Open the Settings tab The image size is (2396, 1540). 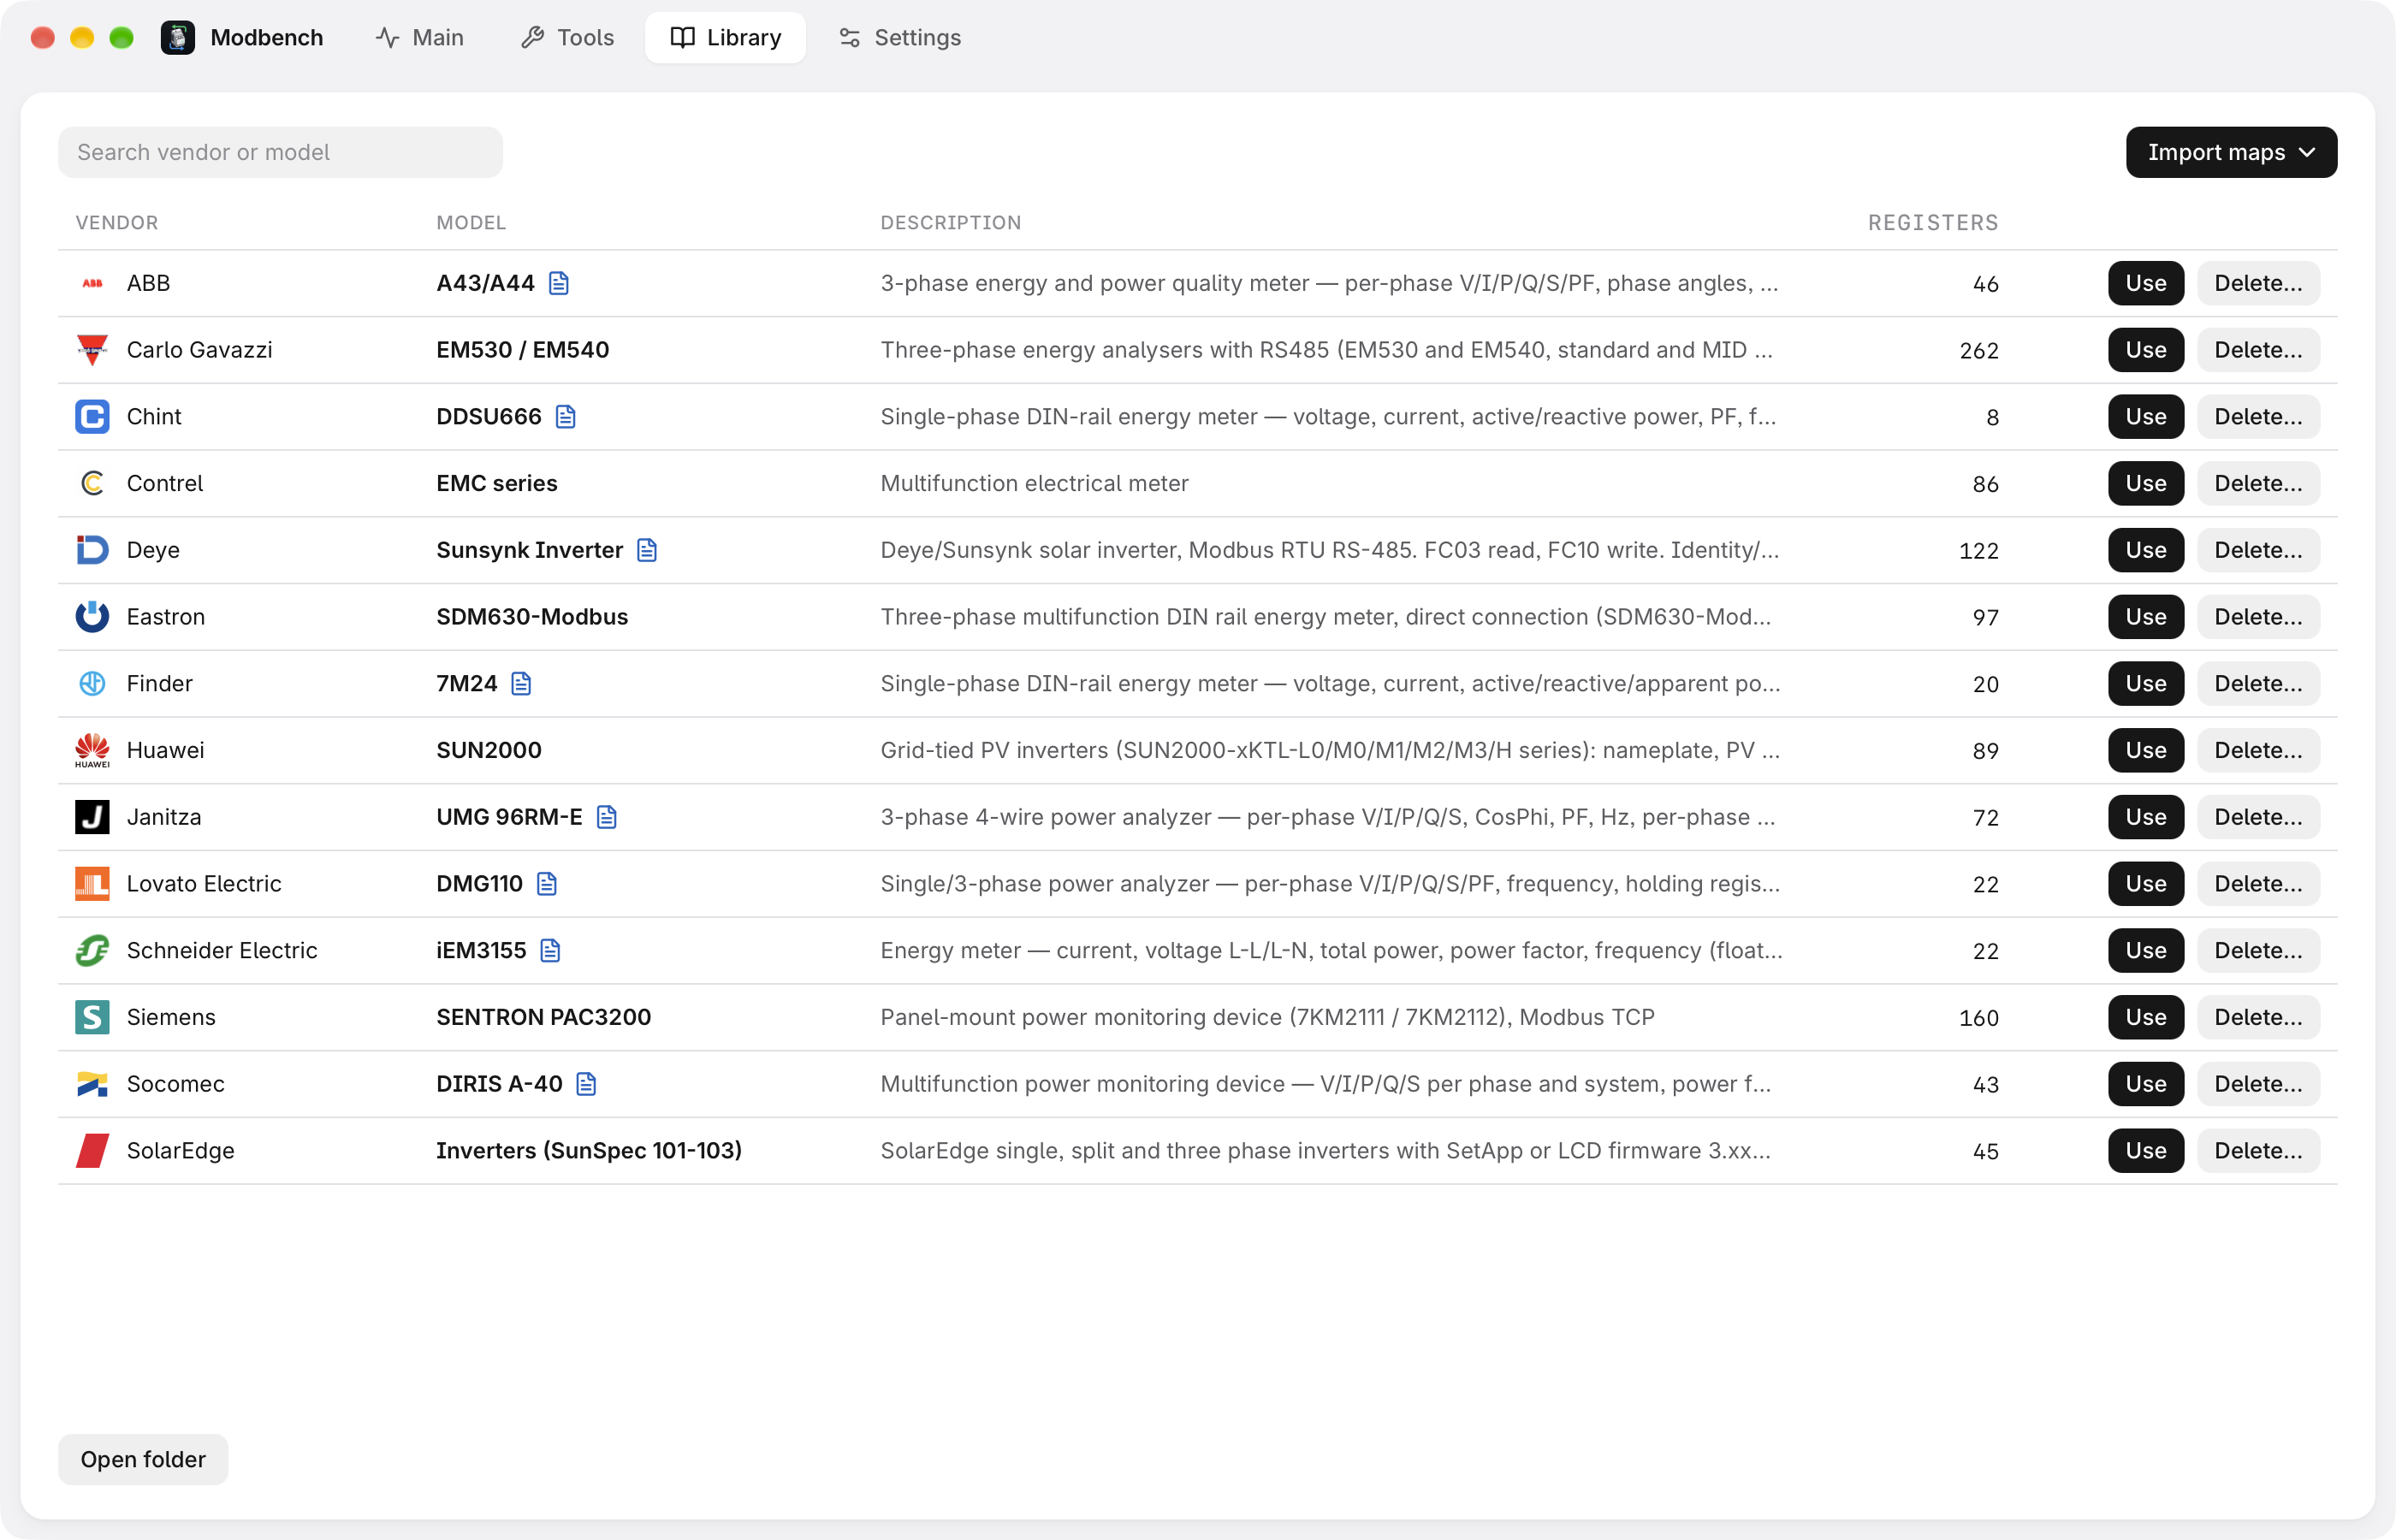pyautogui.click(x=899, y=38)
